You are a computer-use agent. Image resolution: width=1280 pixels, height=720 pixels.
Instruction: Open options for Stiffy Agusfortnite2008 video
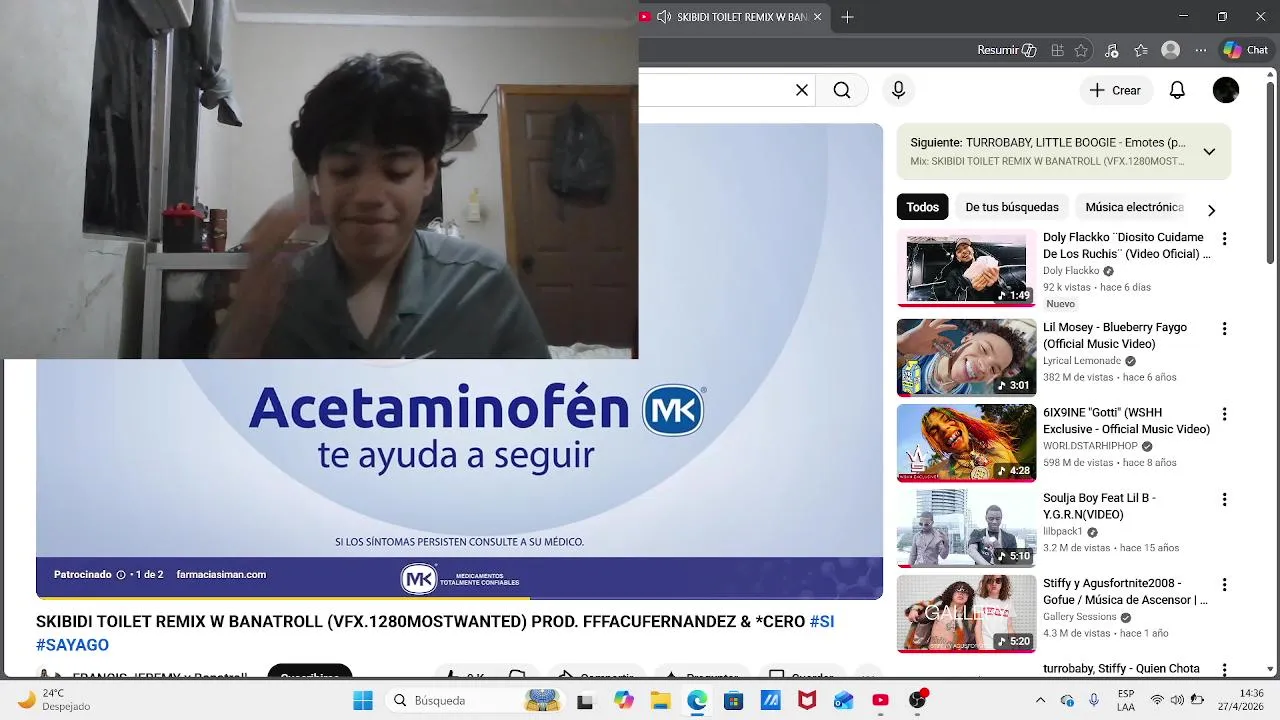(1224, 584)
